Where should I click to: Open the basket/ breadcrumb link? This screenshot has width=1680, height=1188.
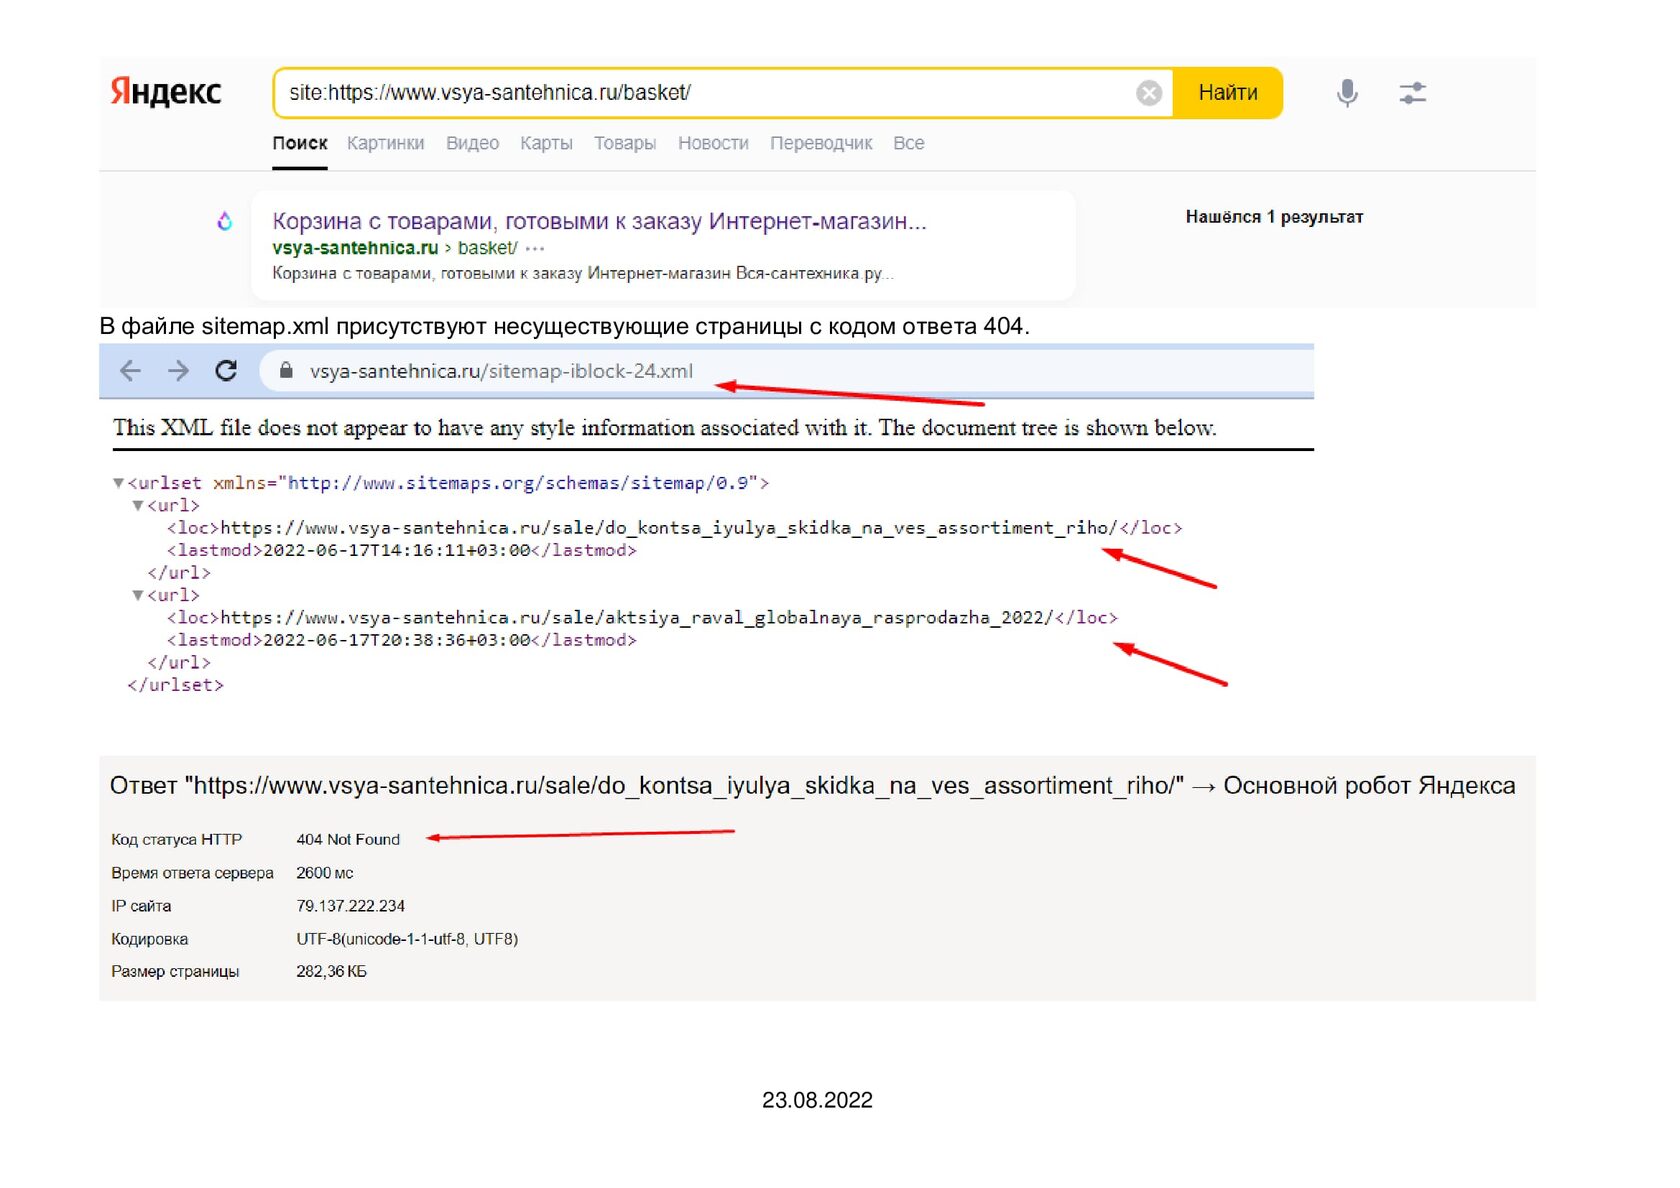[487, 248]
